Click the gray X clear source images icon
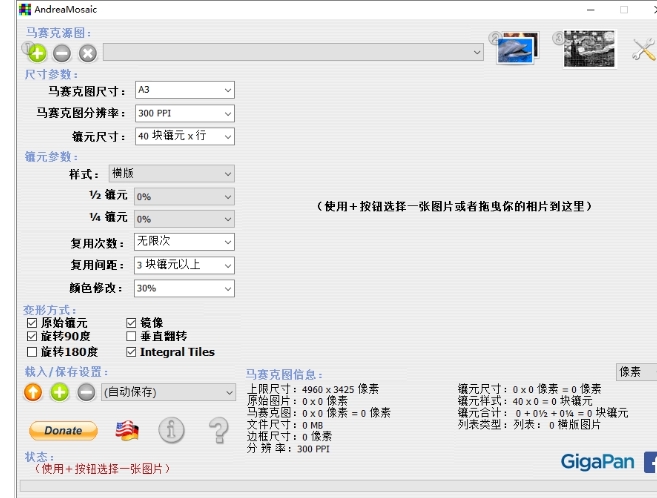657x498 pixels. pos(88,53)
